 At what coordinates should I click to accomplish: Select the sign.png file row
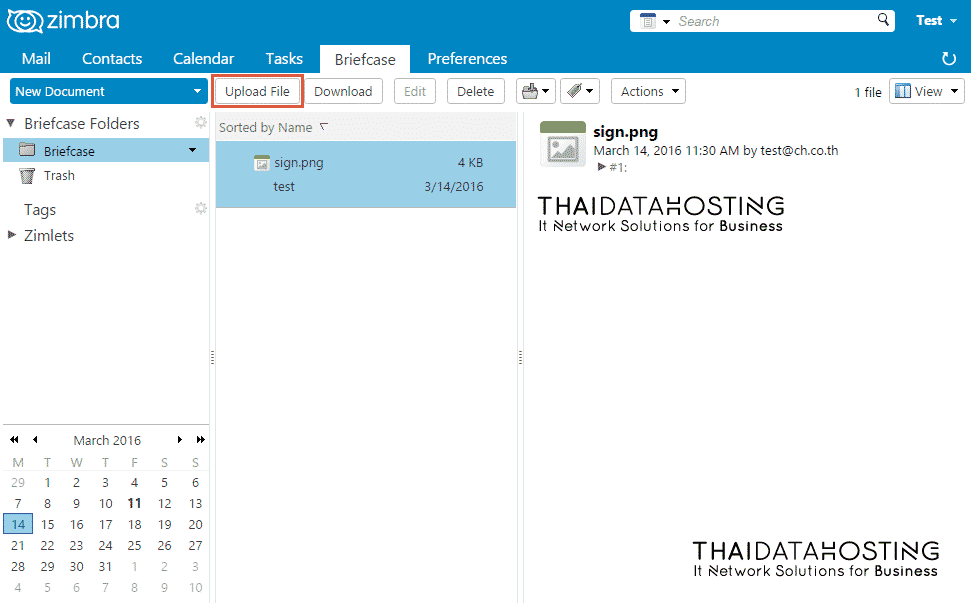tap(366, 175)
